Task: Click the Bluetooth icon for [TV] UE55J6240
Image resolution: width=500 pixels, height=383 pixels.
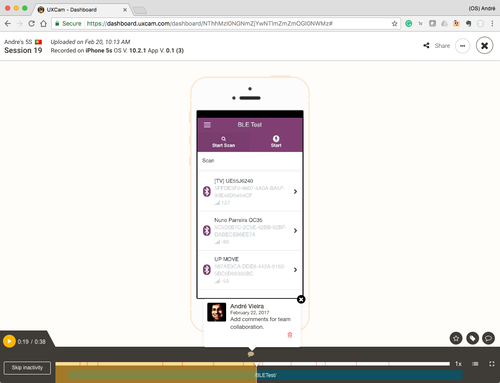Action: pyautogui.click(x=207, y=191)
